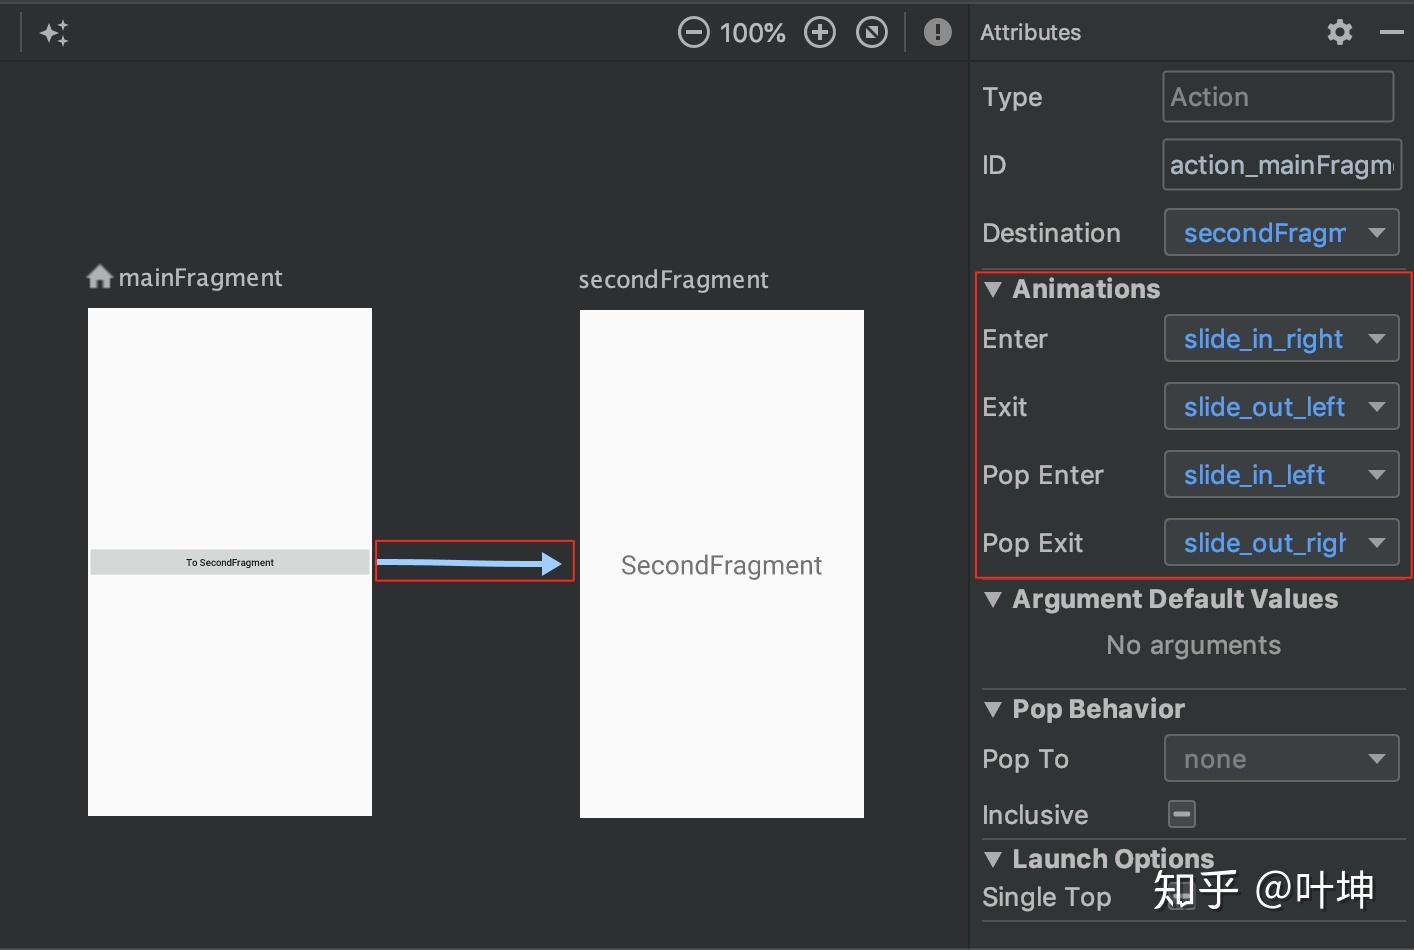Open the Attributes panel gear settings

[1339, 33]
